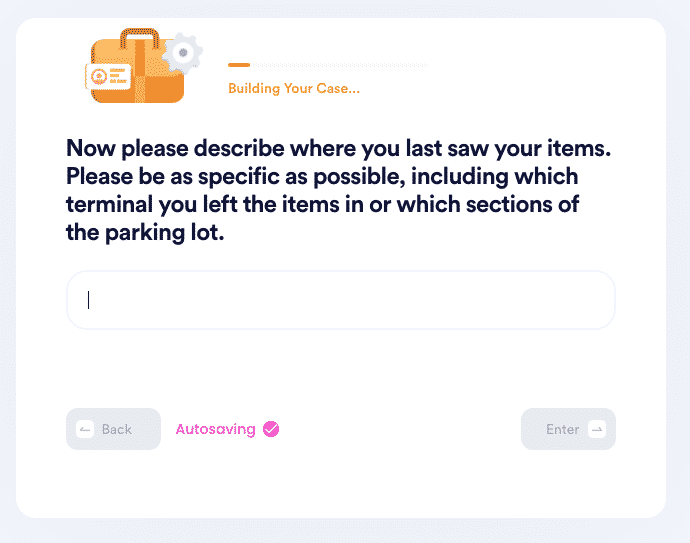Click the 'Now please describe where' heading line
Screen dimensions: 690x543
(x=338, y=148)
